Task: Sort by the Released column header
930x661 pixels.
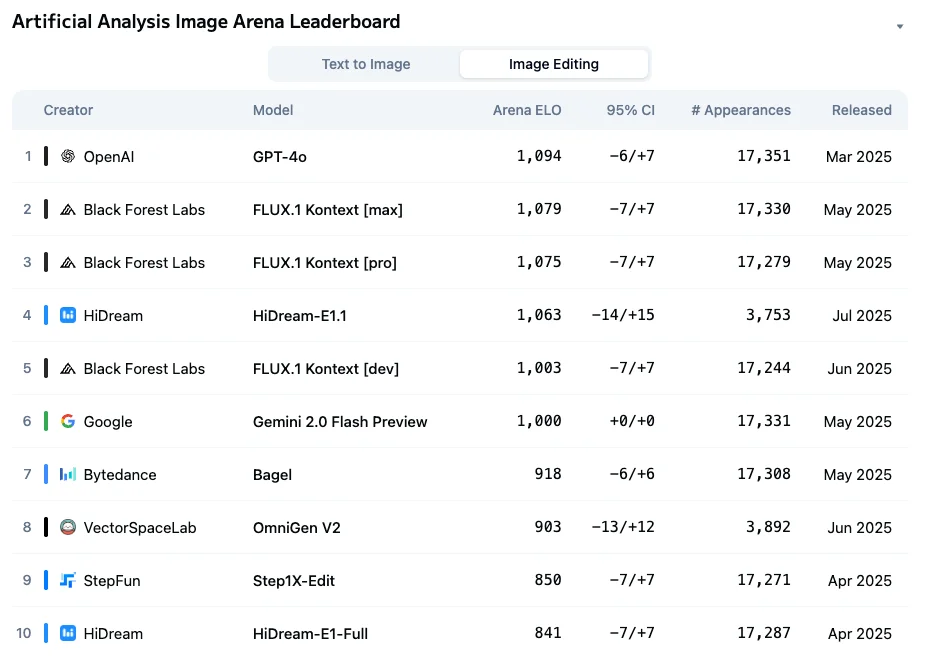Action: (x=861, y=110)
